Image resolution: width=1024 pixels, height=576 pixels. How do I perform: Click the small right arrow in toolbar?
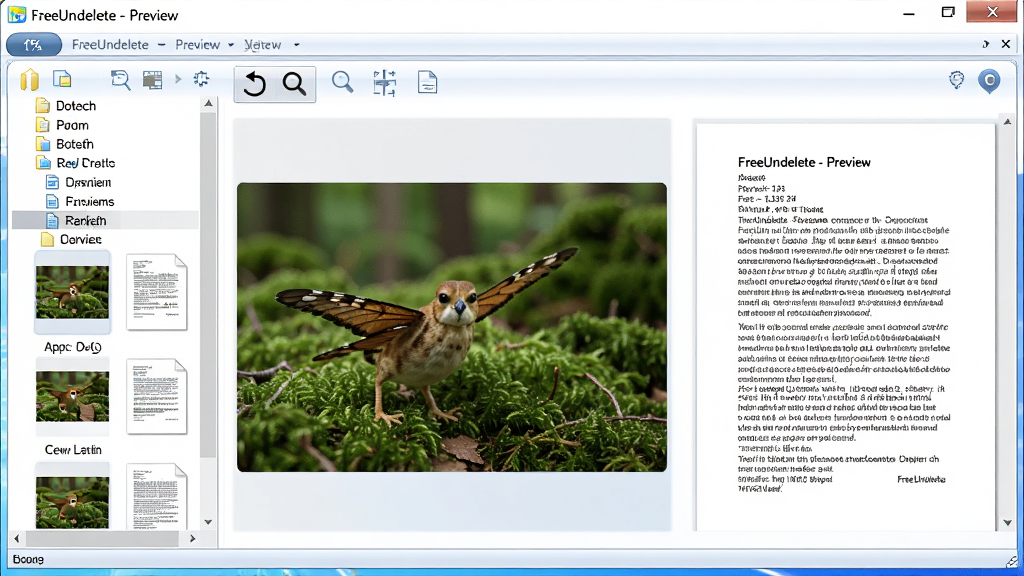[178, 80]
